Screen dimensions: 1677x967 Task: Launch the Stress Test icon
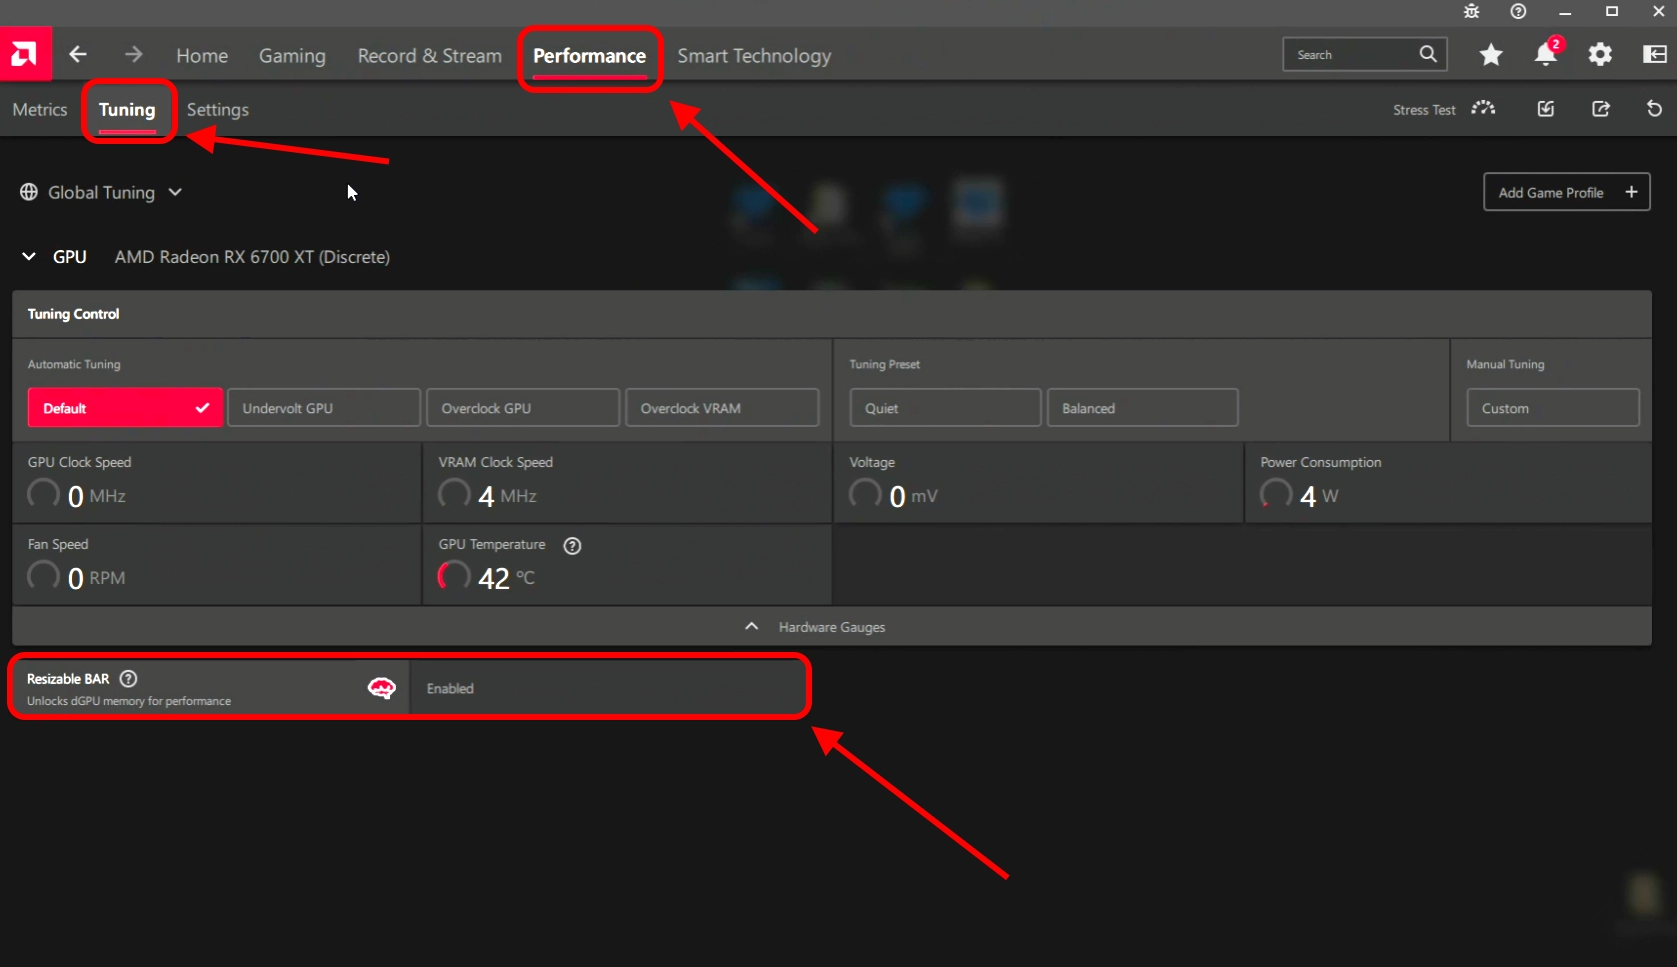tap(1483, 109)
